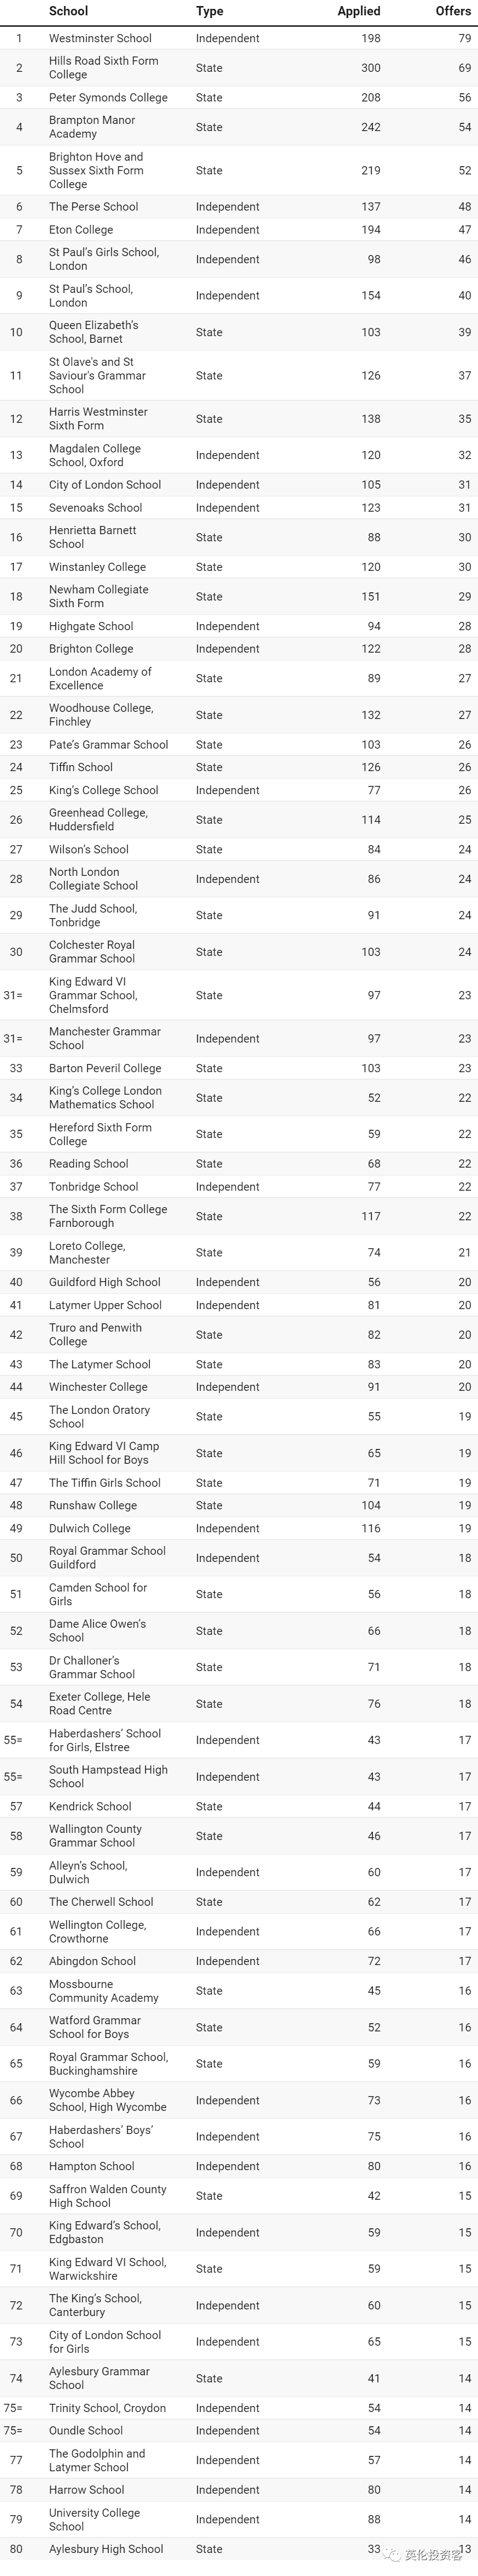Screen dimensions: 478x2576
Task: Sort by the School column header
Action: pyautogui.click(x=68, y=11)
